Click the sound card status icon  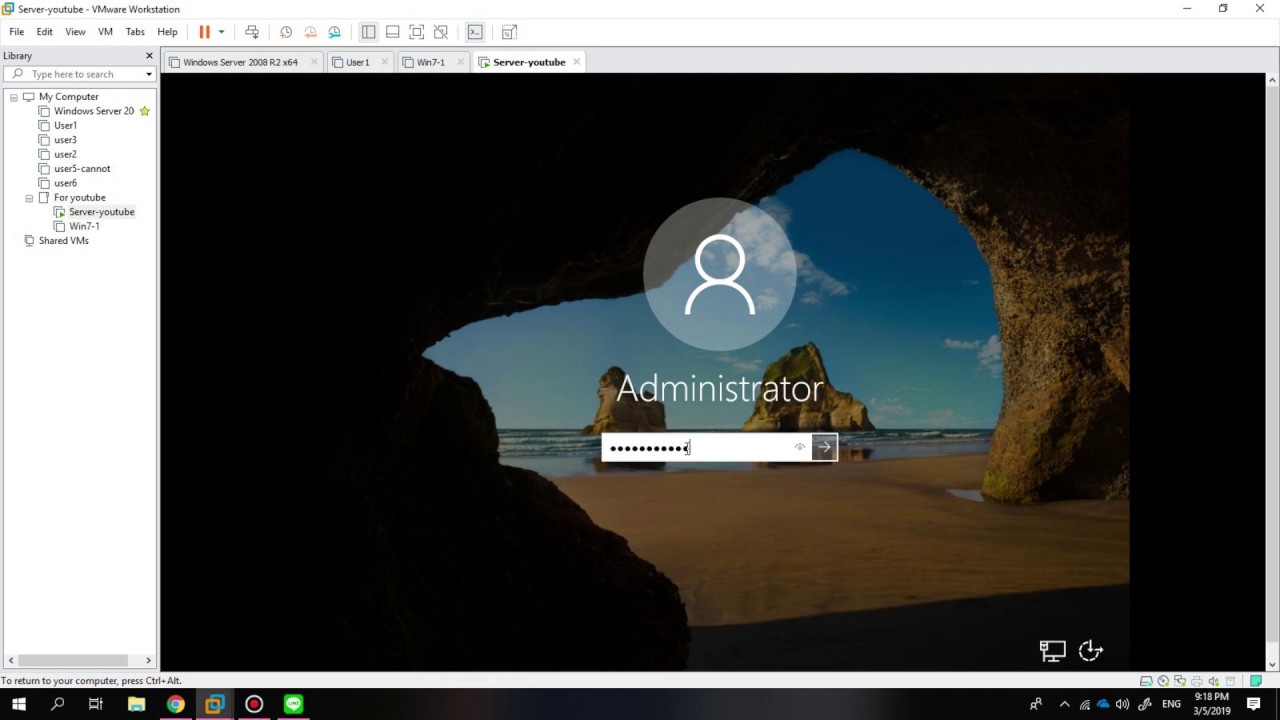click(x=1212, y=681)
